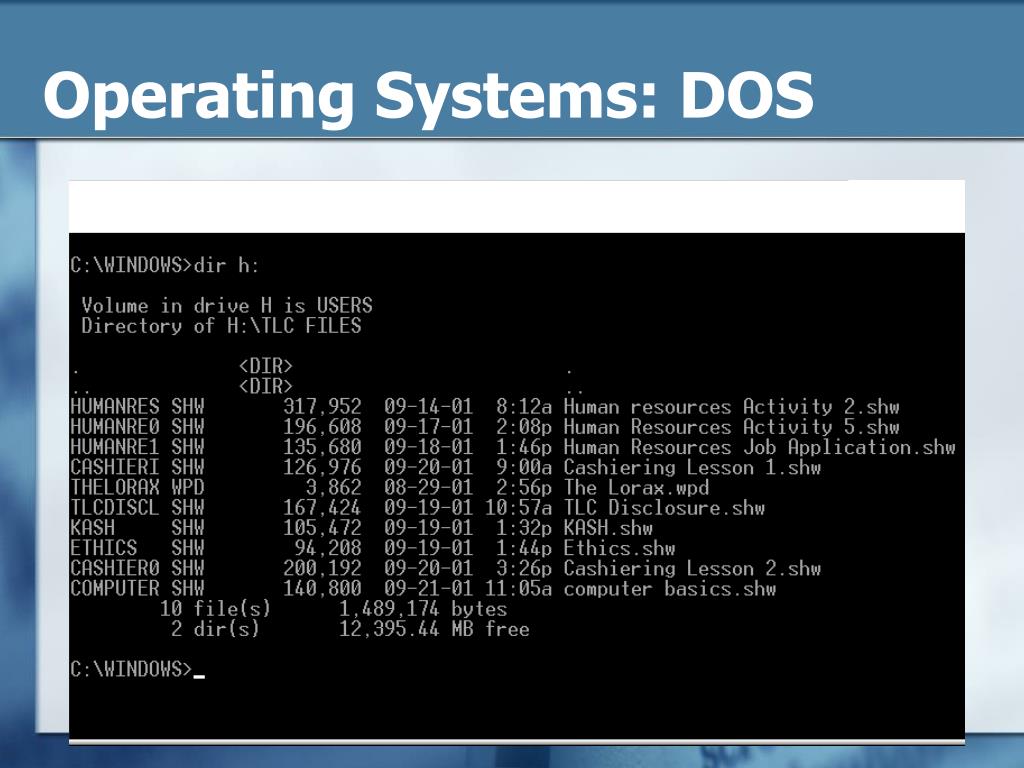The height and width of the screenshot is (768, 1024).
Task: Click the "Directory of H:\TLC FILES" line
Action: (221, 325)
